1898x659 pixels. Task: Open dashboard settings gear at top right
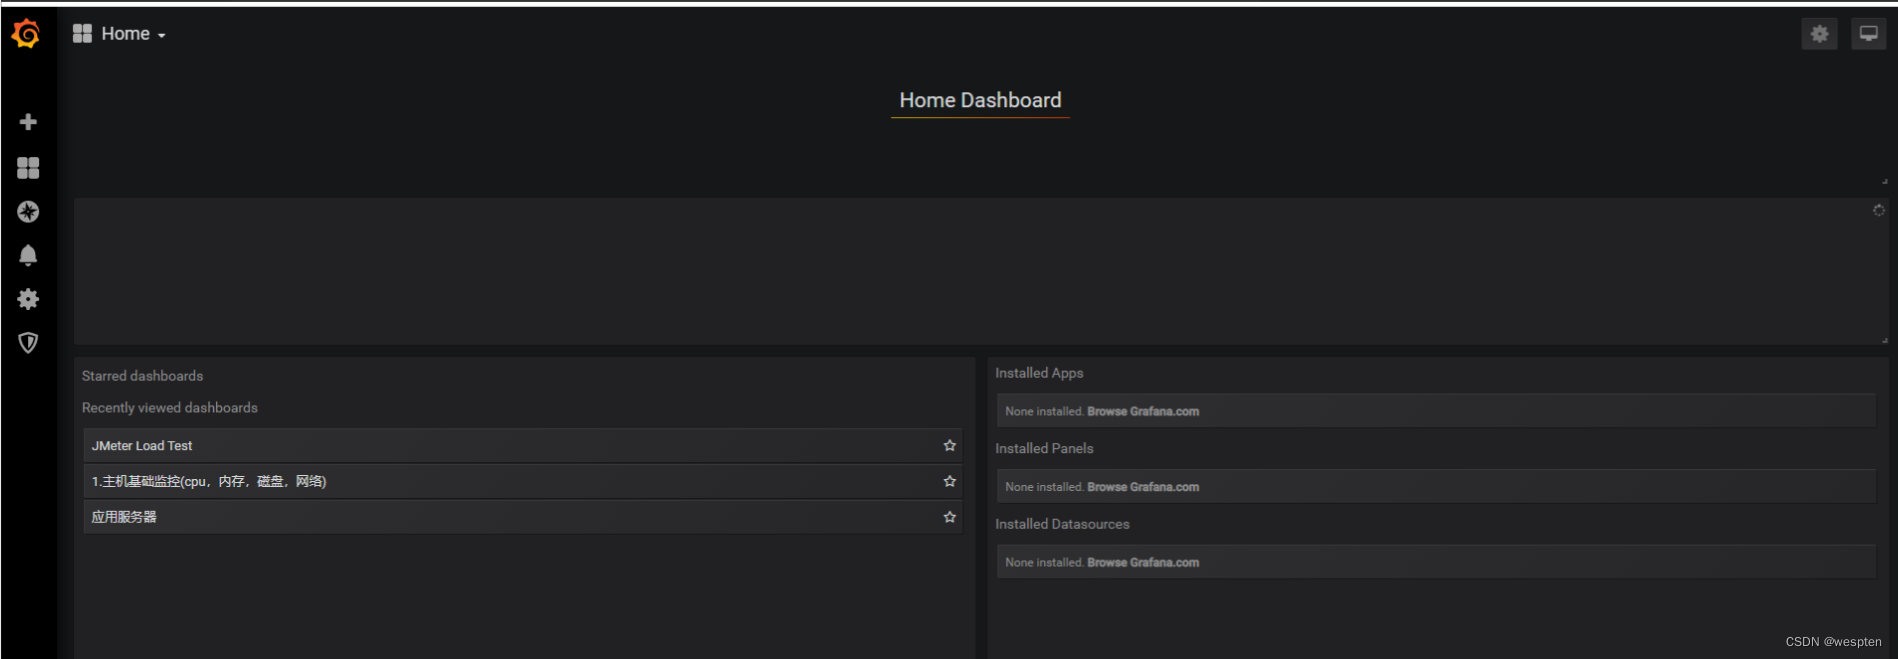pyautogui.click(x=1819, y=34)
